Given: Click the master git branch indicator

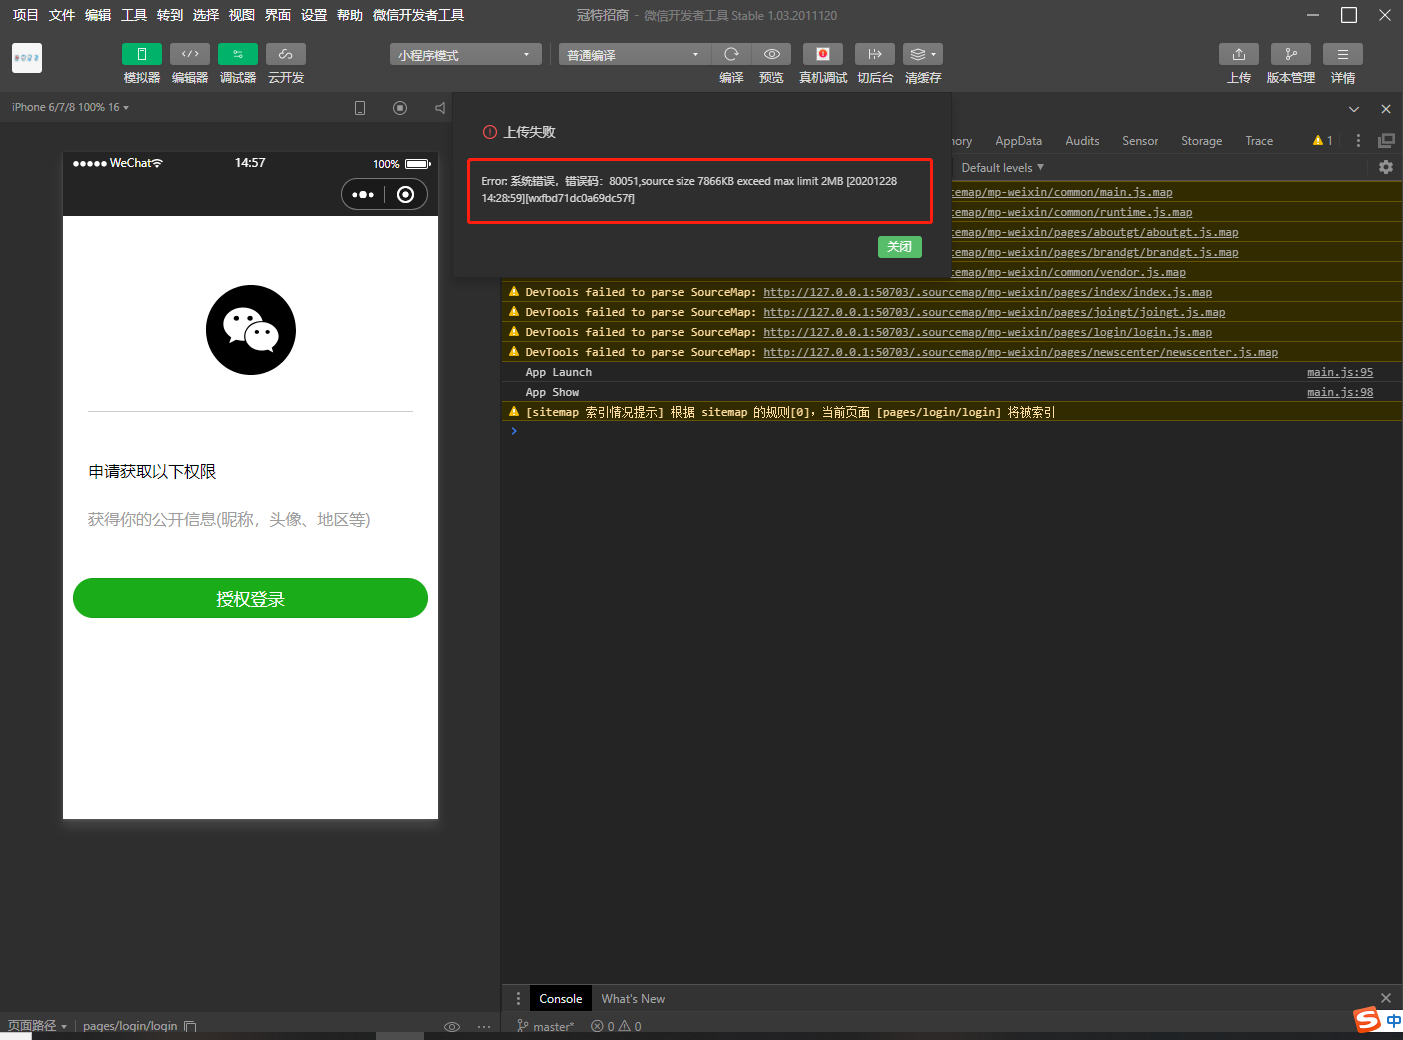Looking at the screenshot, I should [546, 1026].
